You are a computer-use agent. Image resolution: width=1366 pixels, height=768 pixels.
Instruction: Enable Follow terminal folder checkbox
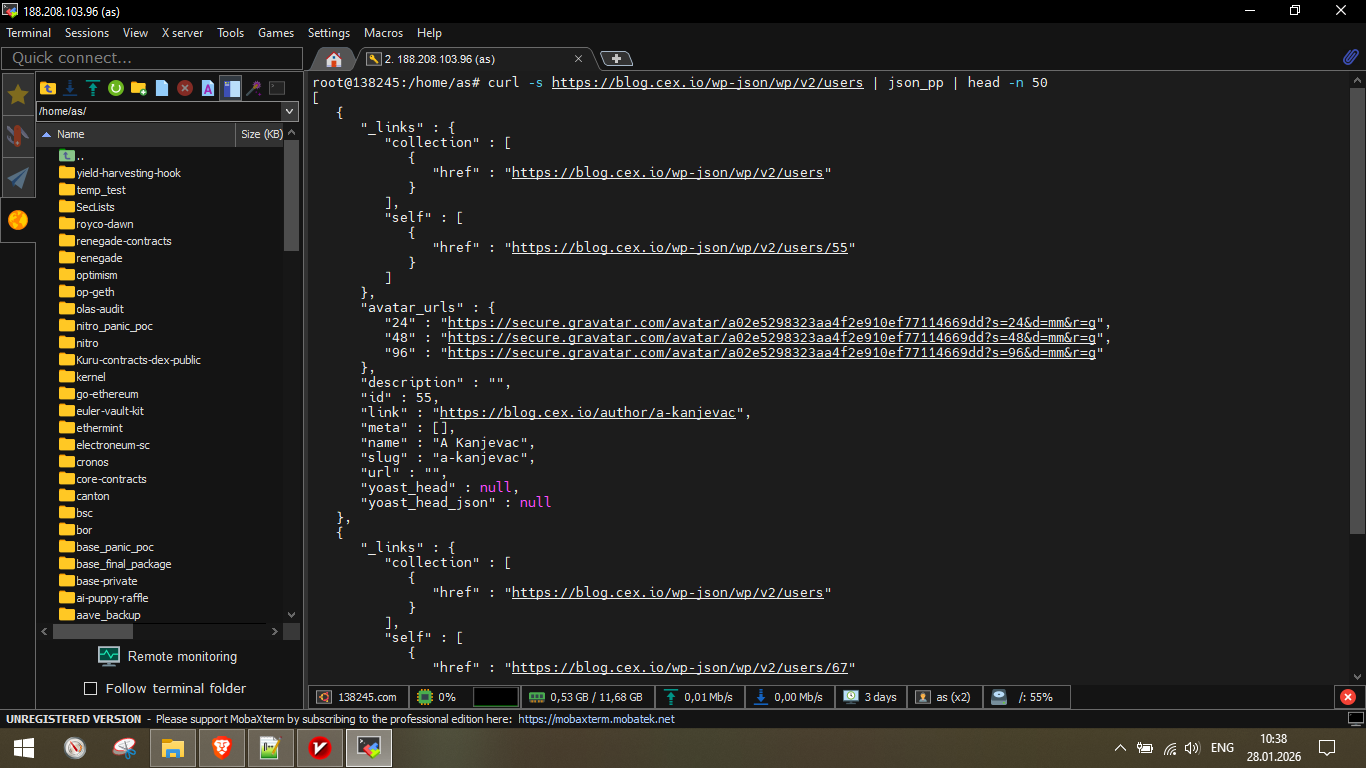click(x=91, y=688)
